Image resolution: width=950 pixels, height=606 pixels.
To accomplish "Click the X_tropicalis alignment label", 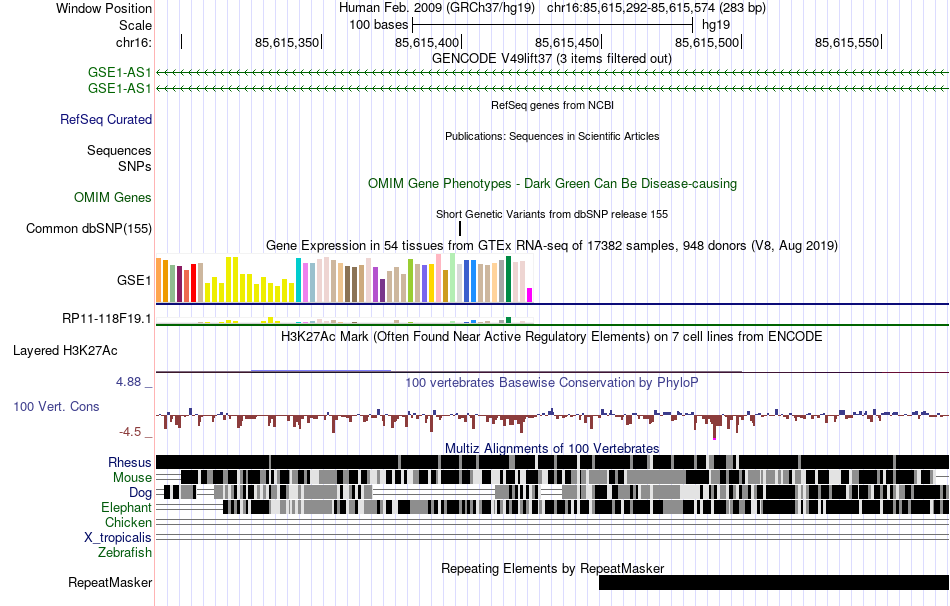I will [118, 538].
